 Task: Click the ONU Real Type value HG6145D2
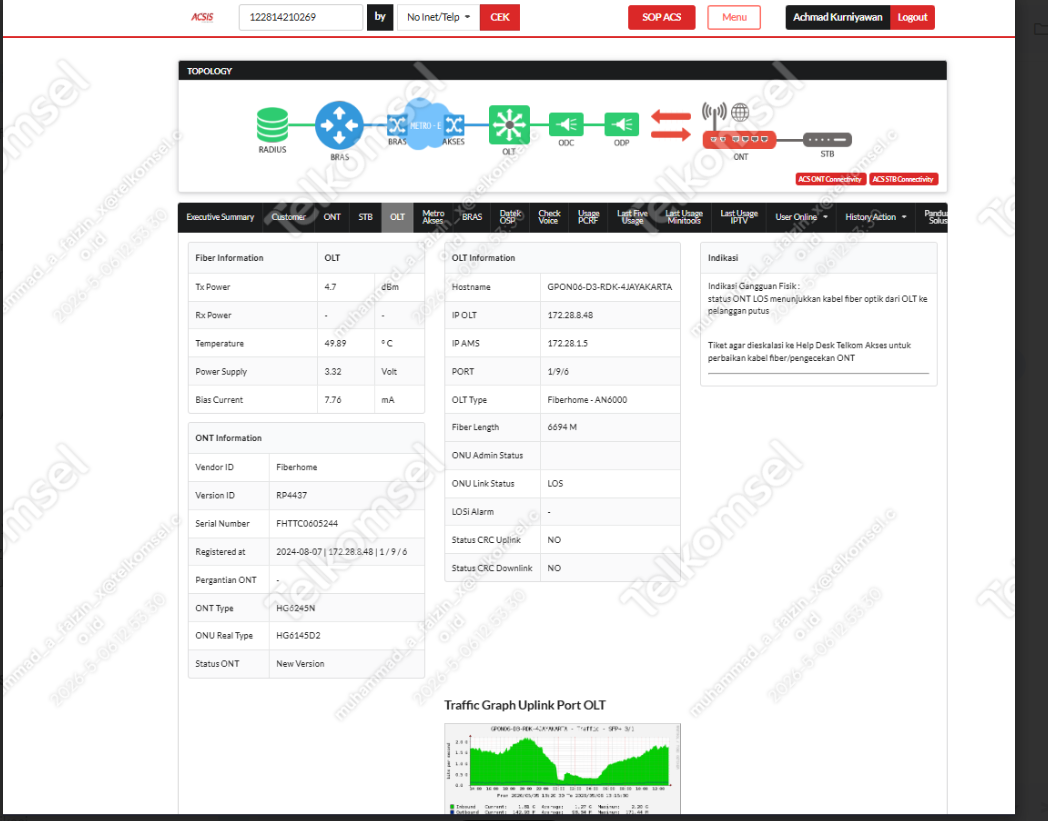[298, 636]
